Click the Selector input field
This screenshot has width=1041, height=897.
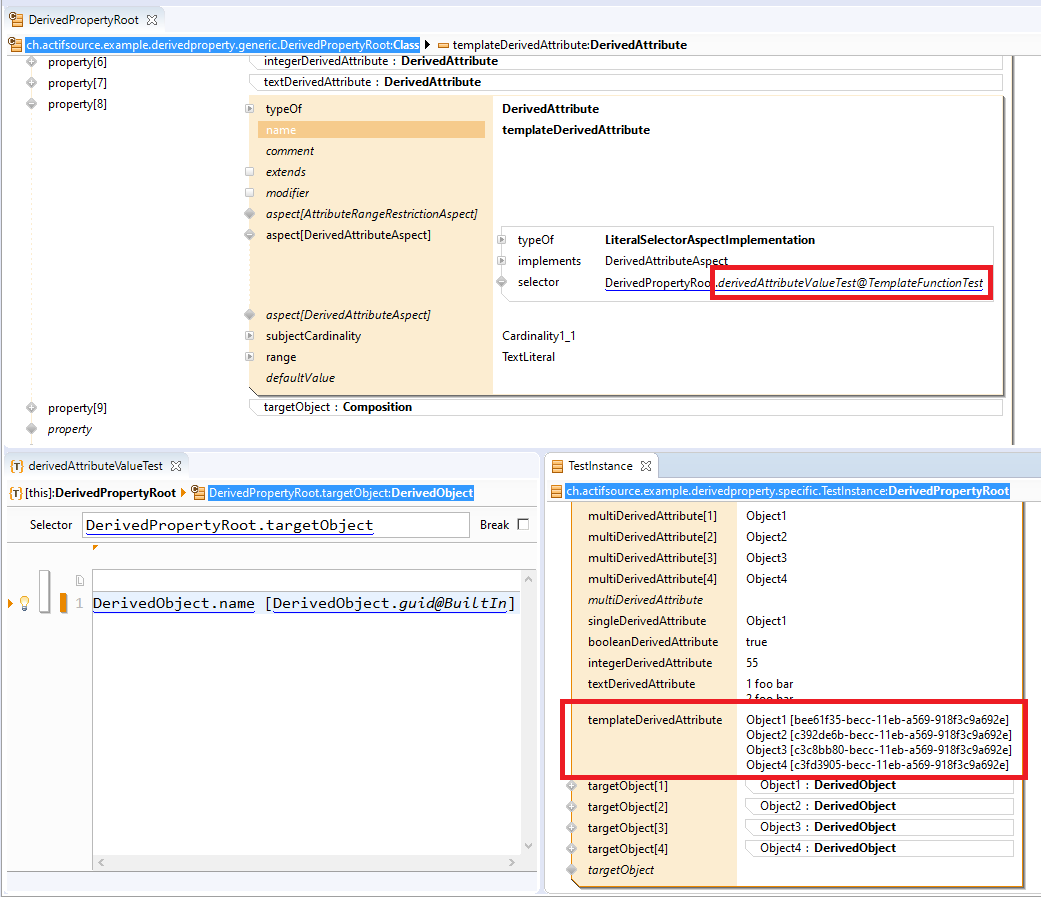coord(275,525)
